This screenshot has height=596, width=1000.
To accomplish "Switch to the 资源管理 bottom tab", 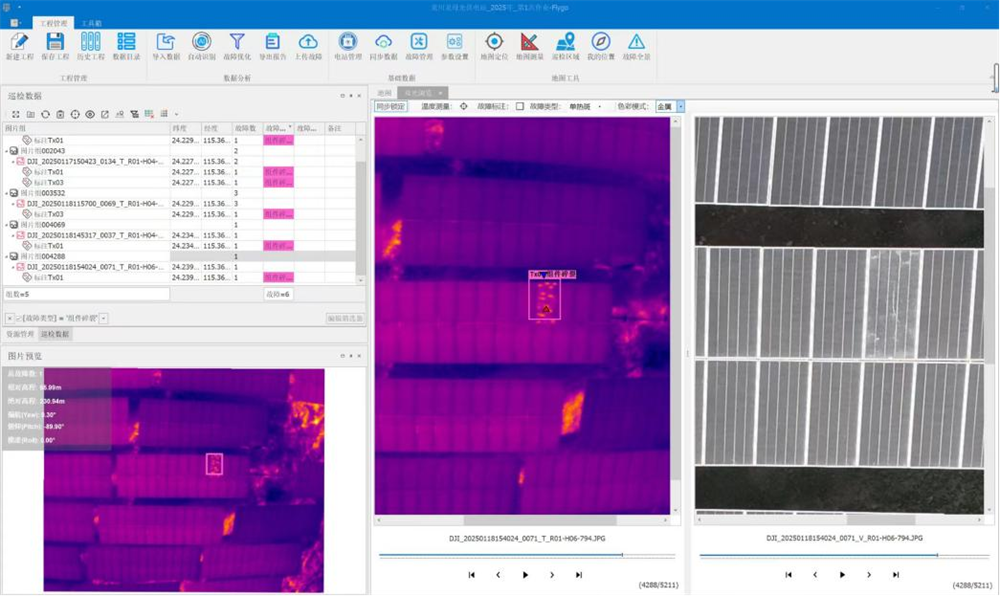I will click(x=20, y=334).
